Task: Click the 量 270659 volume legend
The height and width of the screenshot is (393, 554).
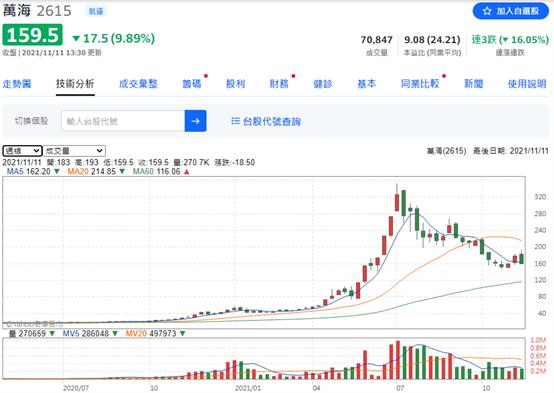Action: pos(31,333)
